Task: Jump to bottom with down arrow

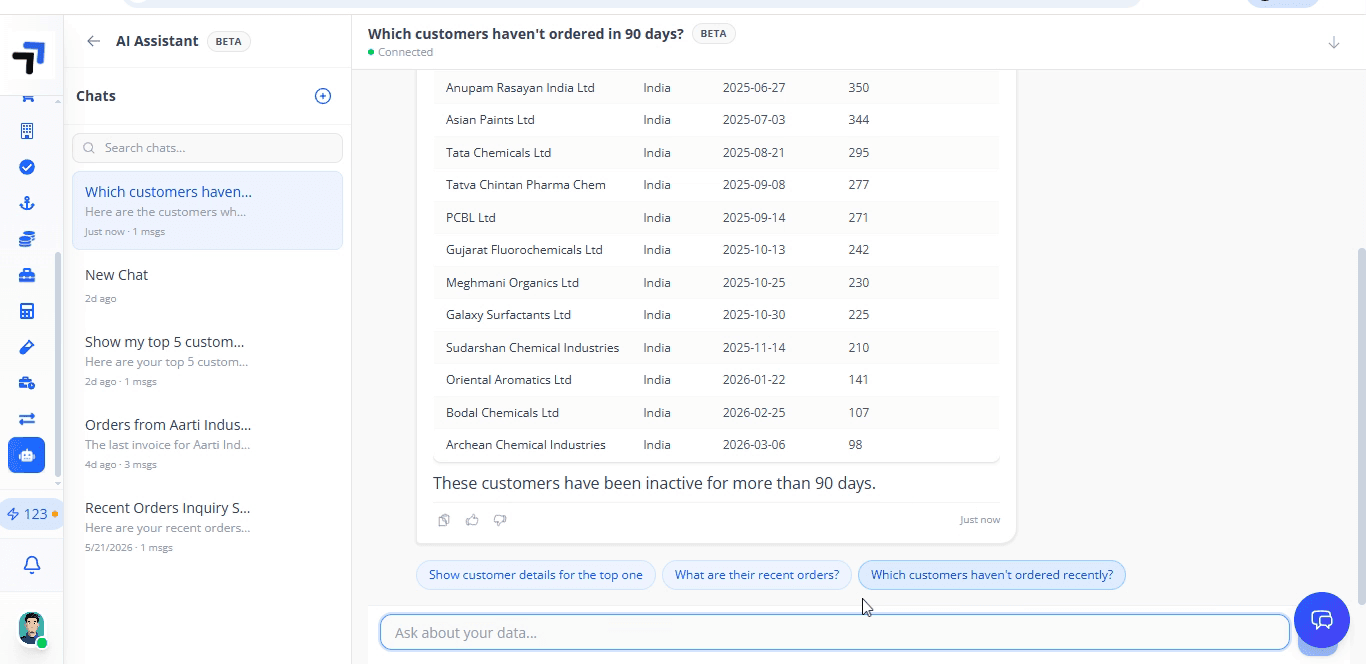Action: (1334, 42)
